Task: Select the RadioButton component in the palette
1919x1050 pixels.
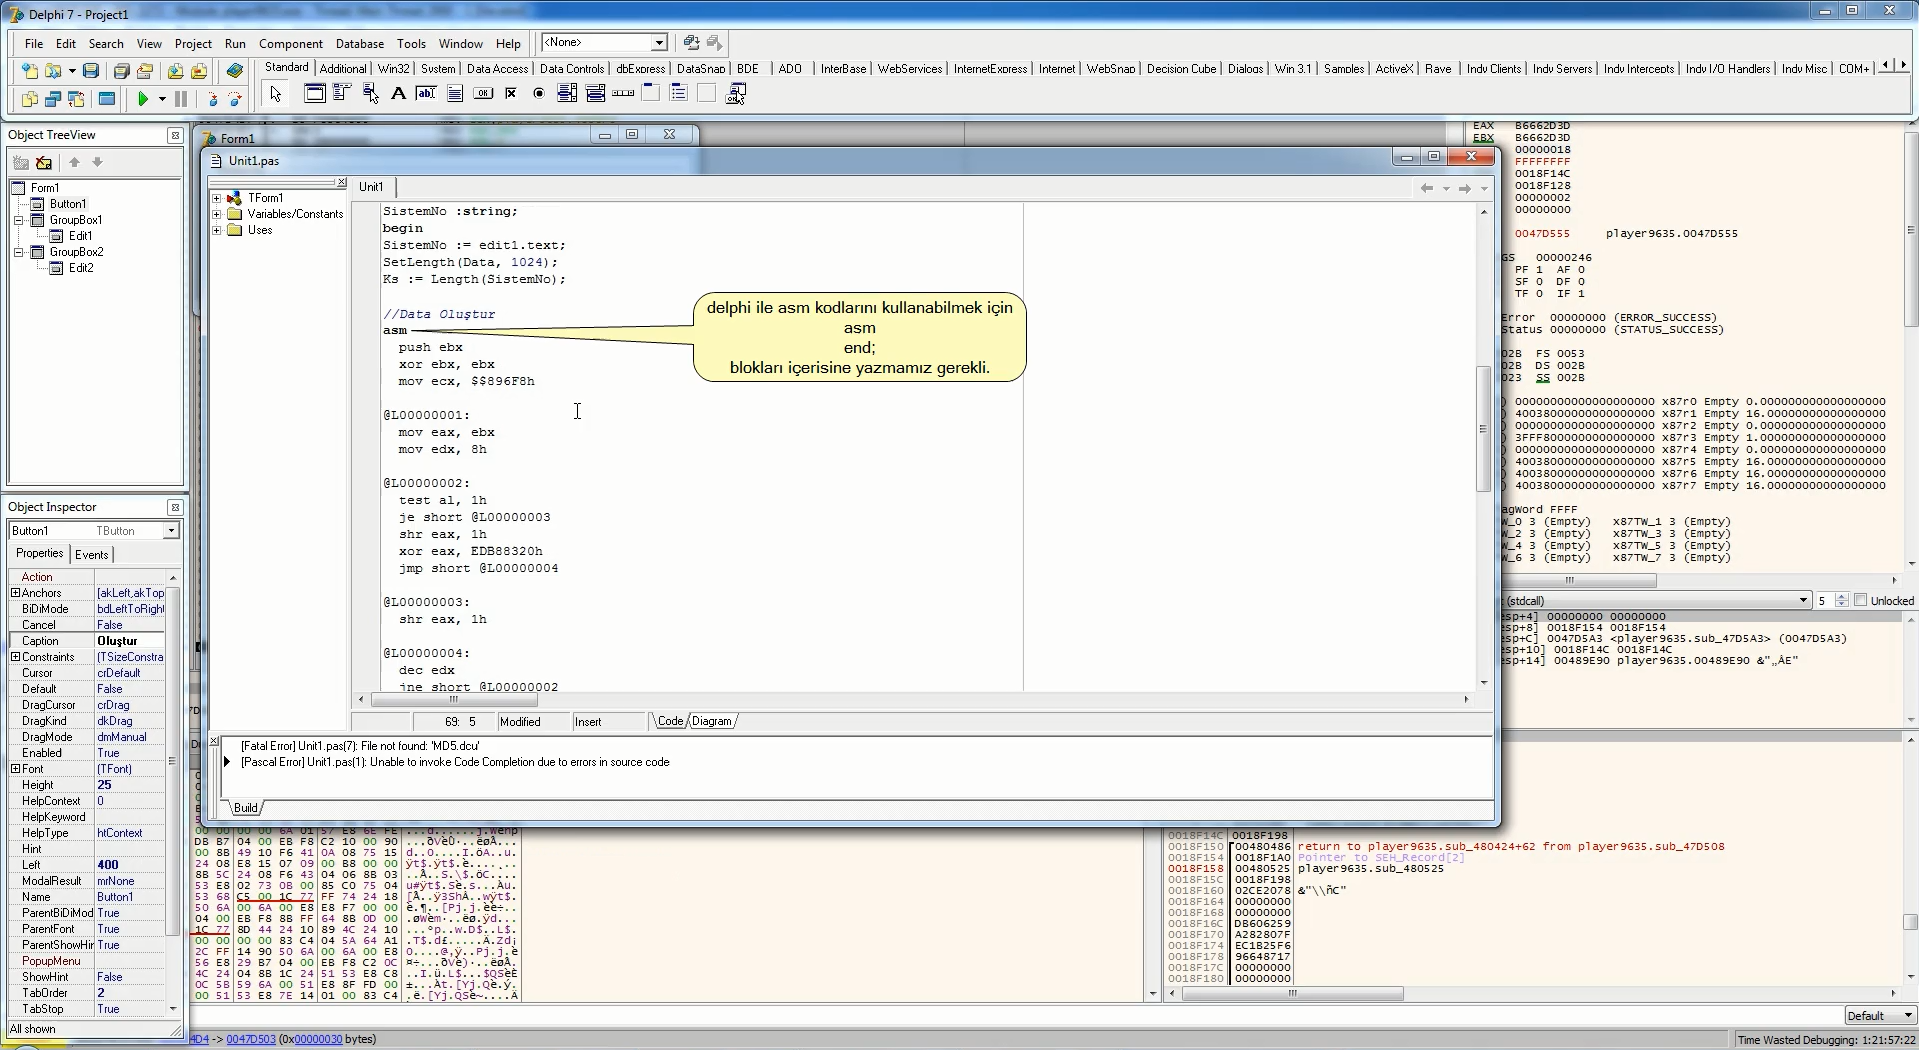Action: (x=539, y=94)
